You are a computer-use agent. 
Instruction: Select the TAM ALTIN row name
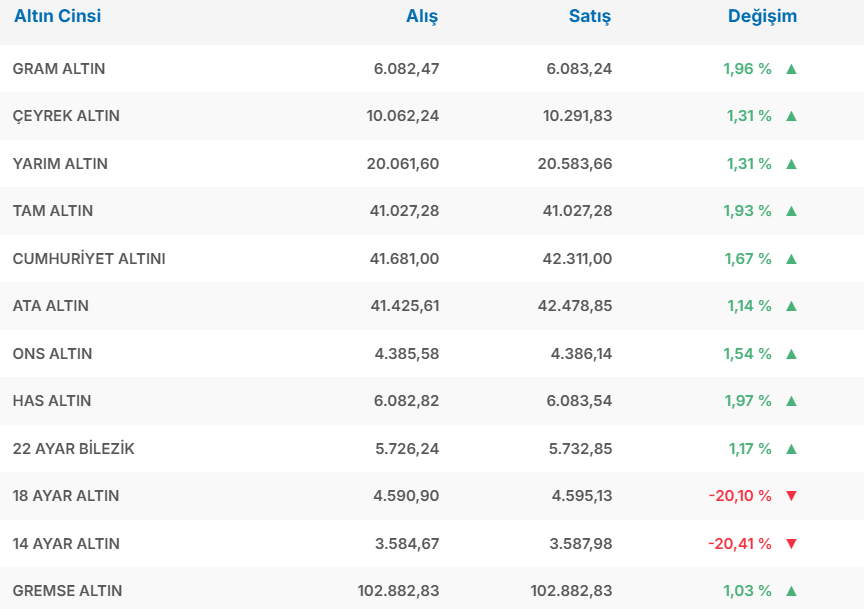tap(53, 211)
